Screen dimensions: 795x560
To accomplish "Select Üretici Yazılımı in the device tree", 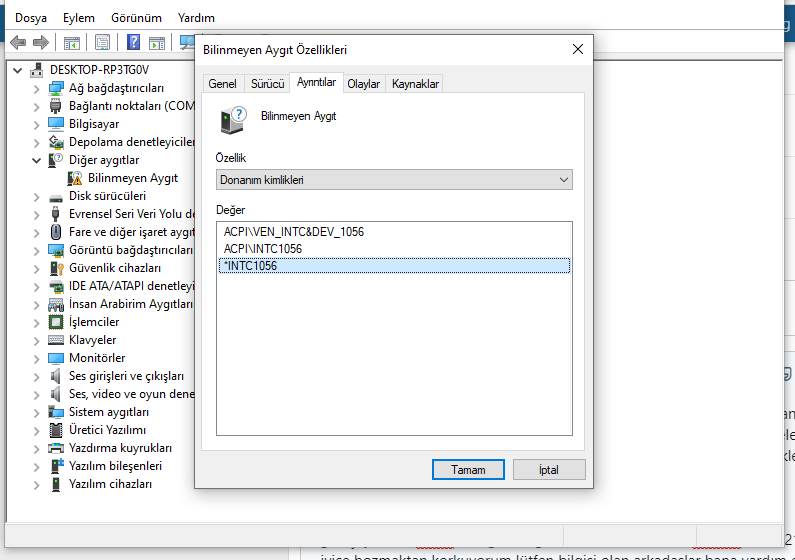I will coord(107,430).
